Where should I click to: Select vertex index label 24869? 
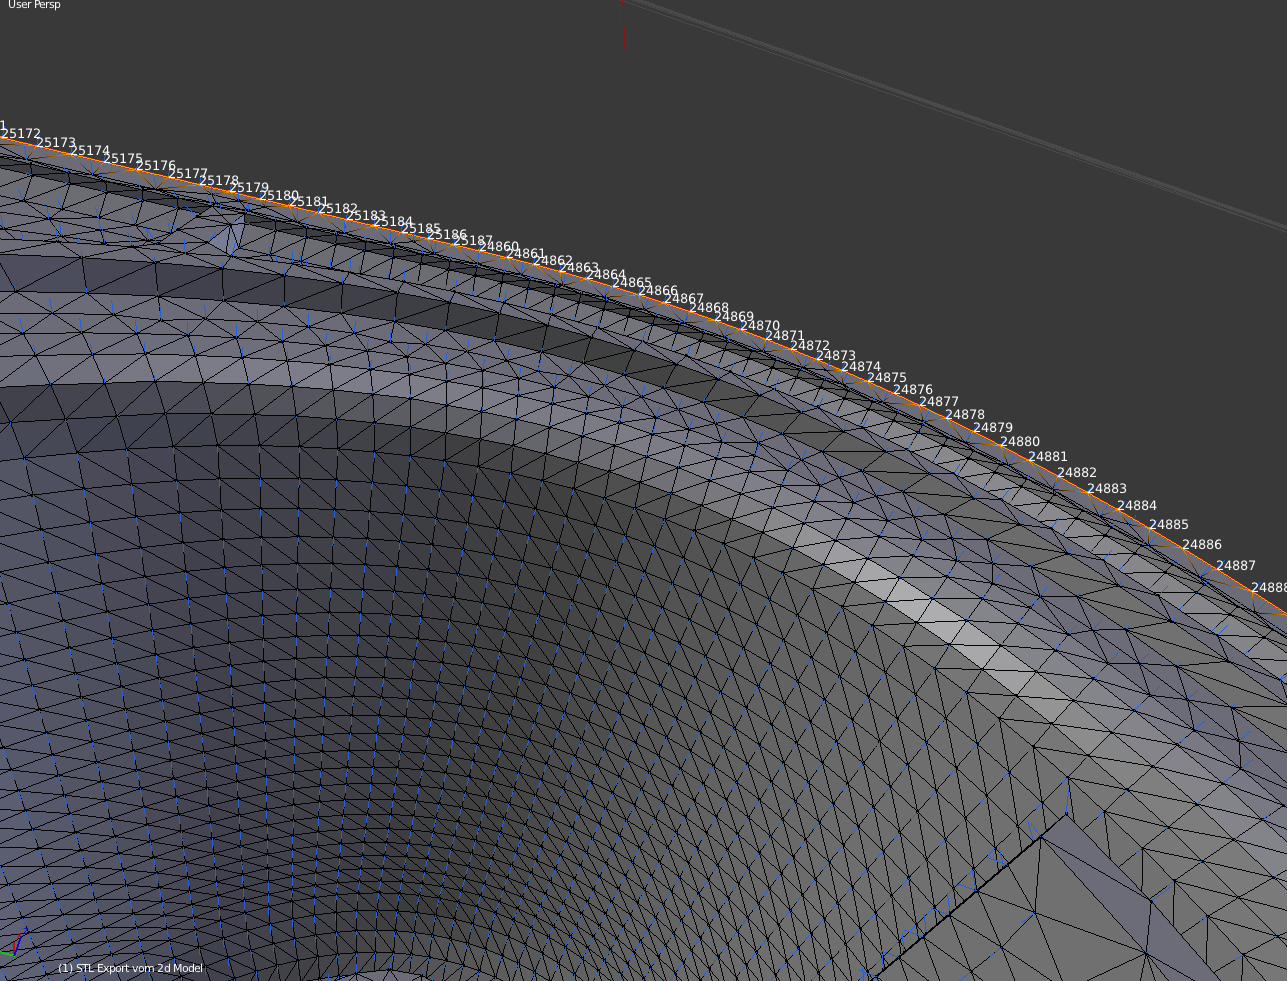(733, 317)
